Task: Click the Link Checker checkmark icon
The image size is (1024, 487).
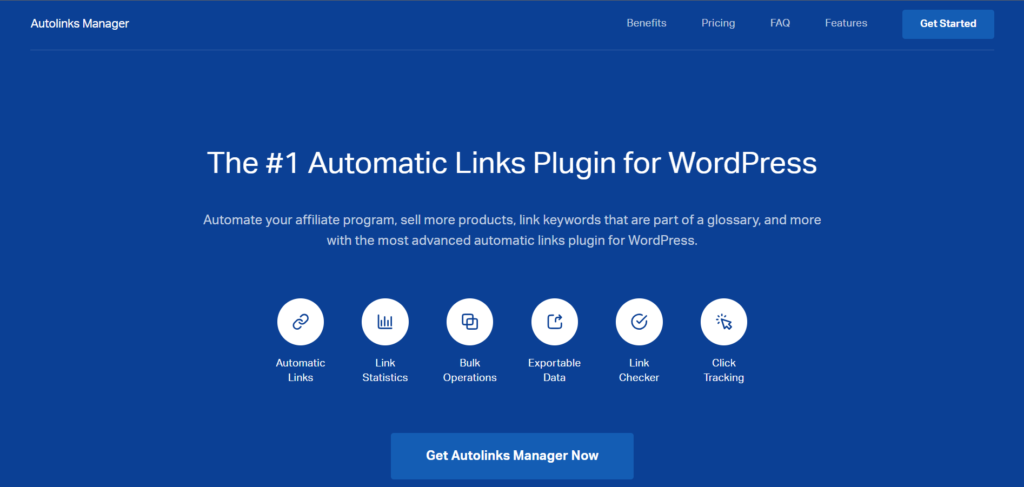Action: (x=639, y=322)
